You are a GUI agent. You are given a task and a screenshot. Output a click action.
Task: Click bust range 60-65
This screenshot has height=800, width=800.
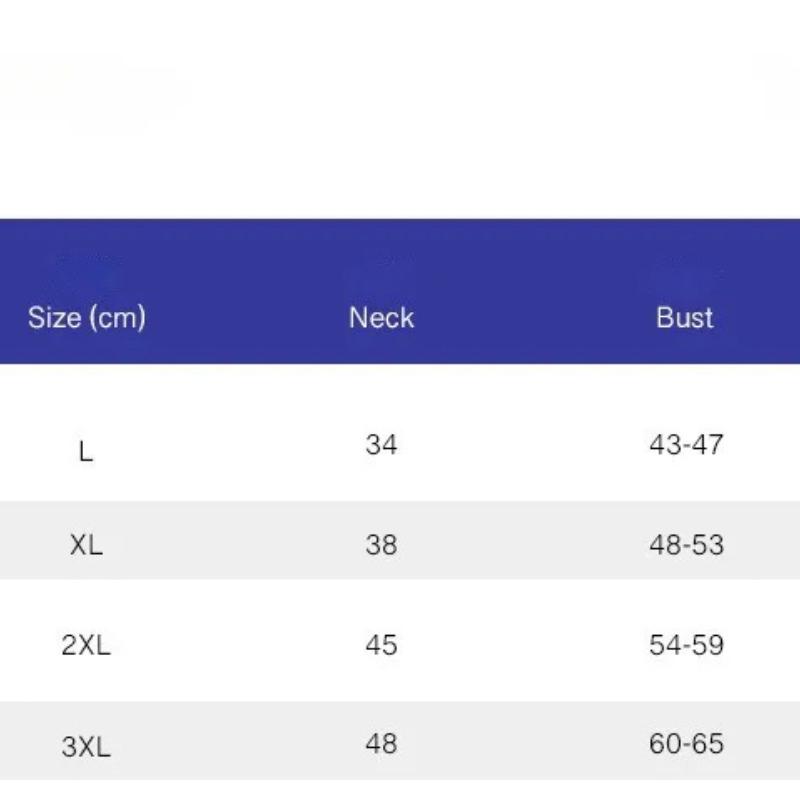click(686, 744)
